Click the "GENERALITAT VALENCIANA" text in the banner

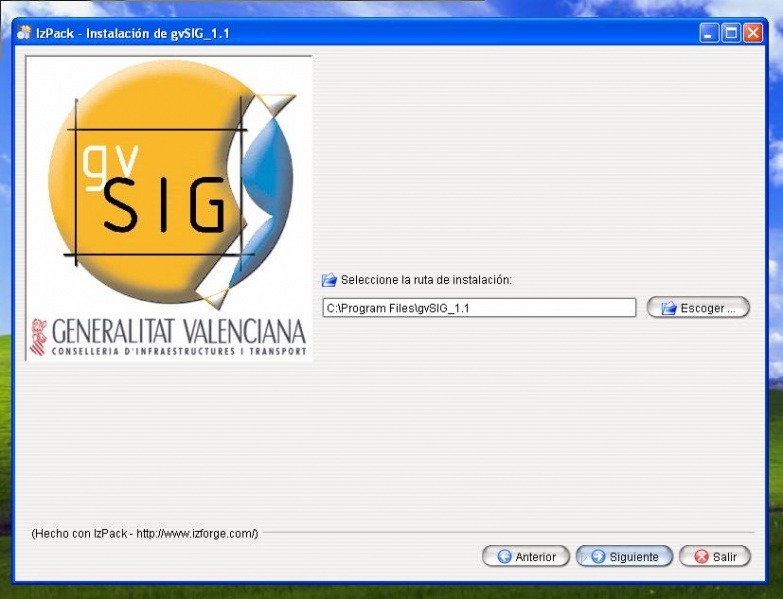point(178,331)
